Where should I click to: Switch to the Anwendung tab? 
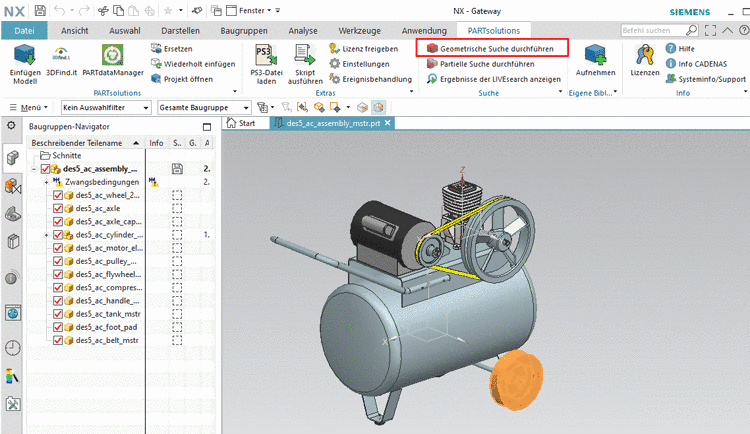(424, 31)
